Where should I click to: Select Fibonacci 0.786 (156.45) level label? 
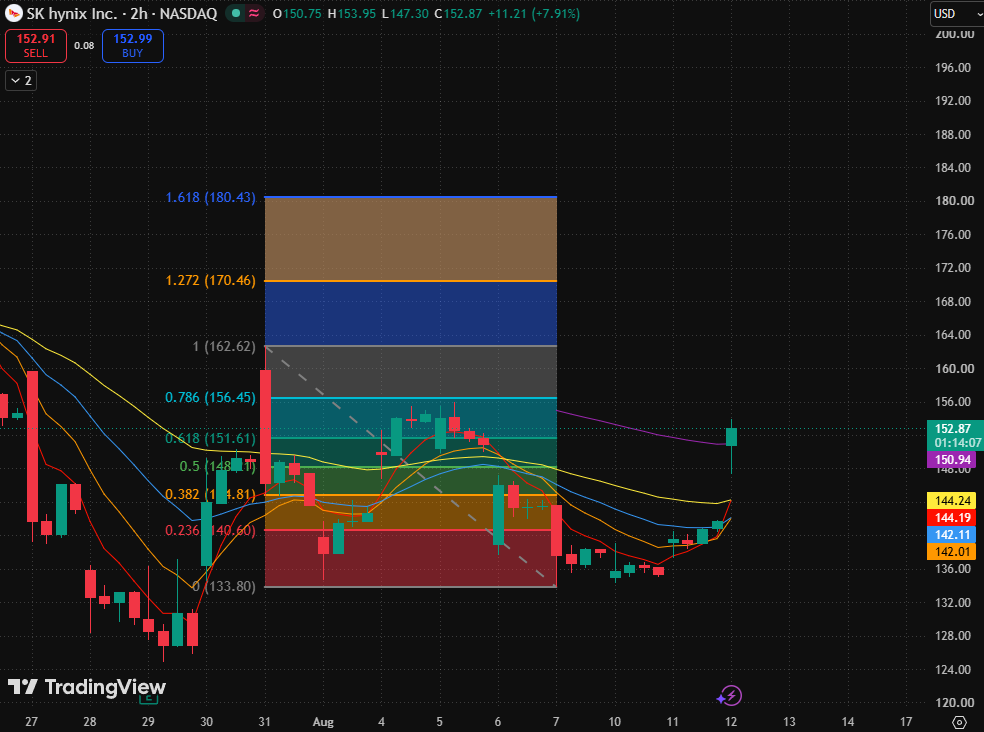[210, 397]
